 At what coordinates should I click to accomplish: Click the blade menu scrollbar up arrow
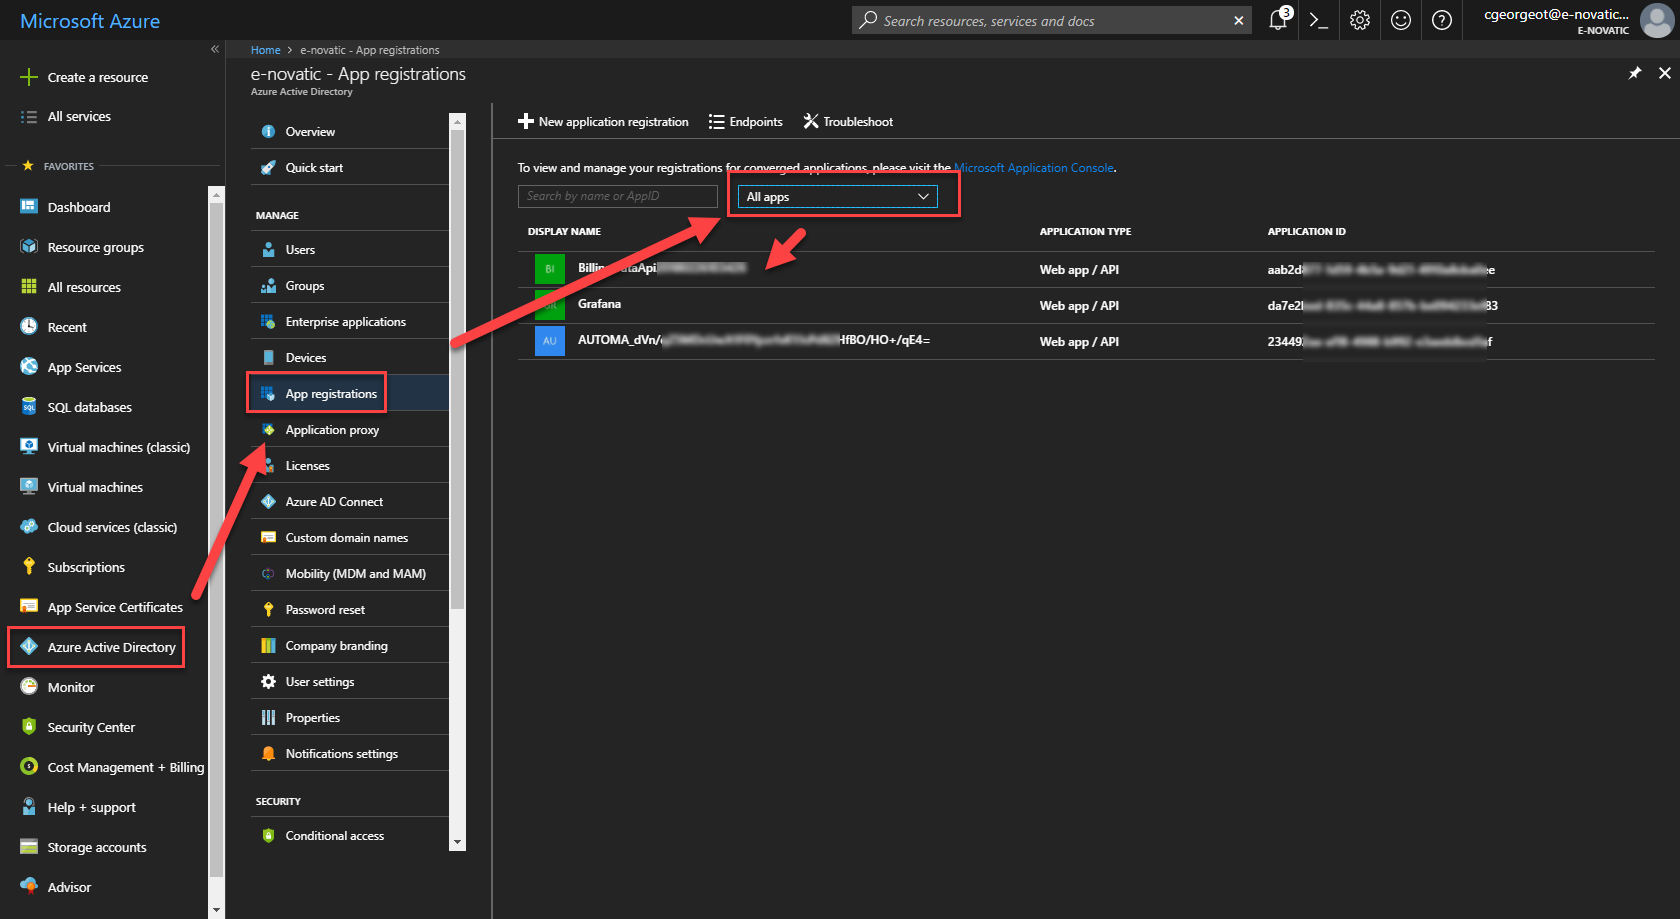458,121
